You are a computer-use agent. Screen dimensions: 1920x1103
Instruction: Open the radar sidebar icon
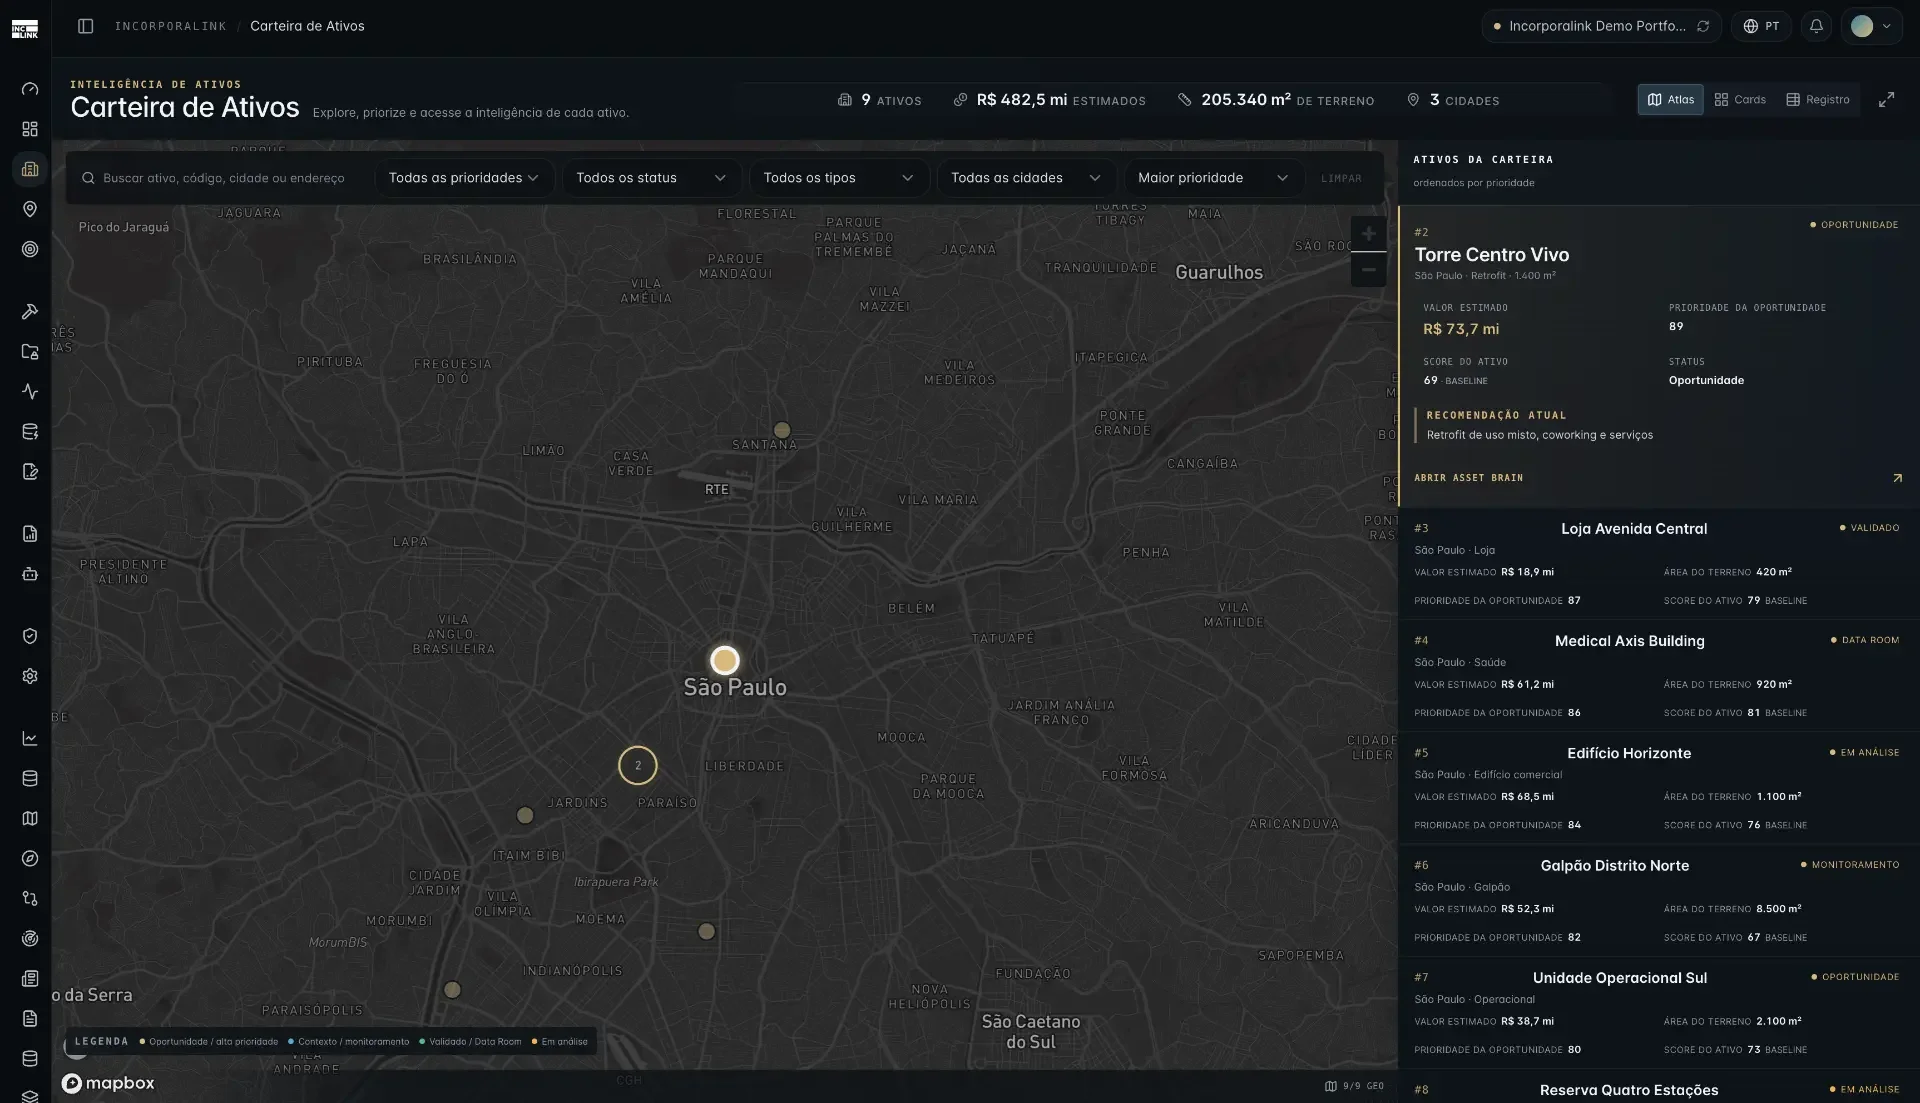[30, 938]
